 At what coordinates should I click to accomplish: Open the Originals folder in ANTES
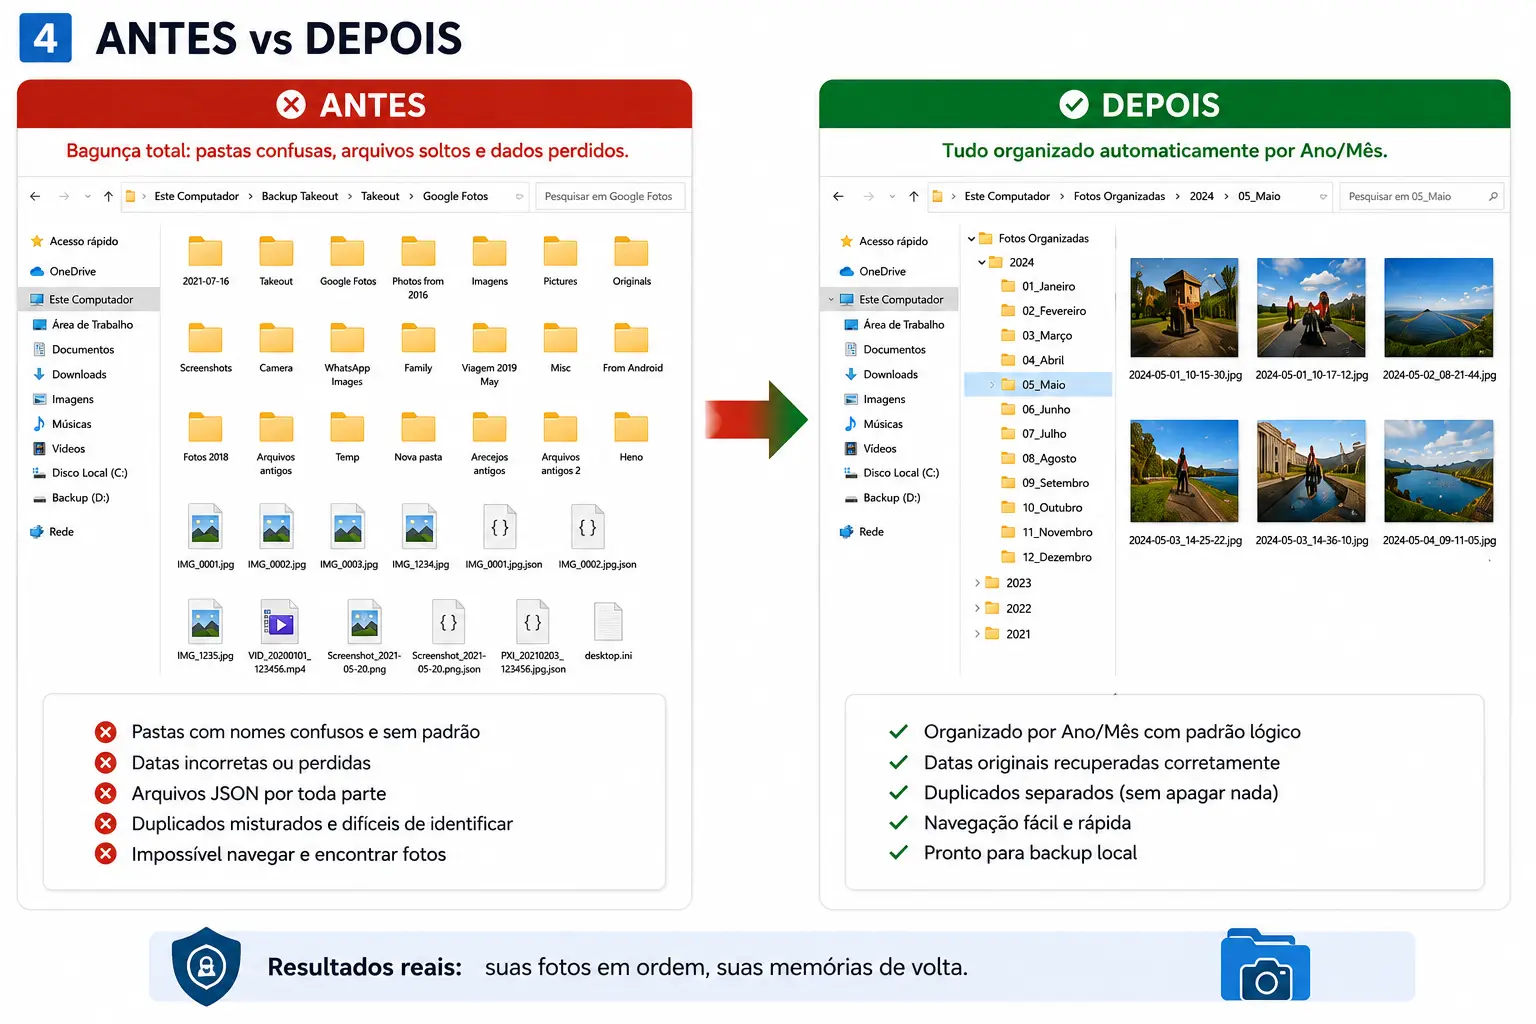pyautogui.click(x=632, y=261)
